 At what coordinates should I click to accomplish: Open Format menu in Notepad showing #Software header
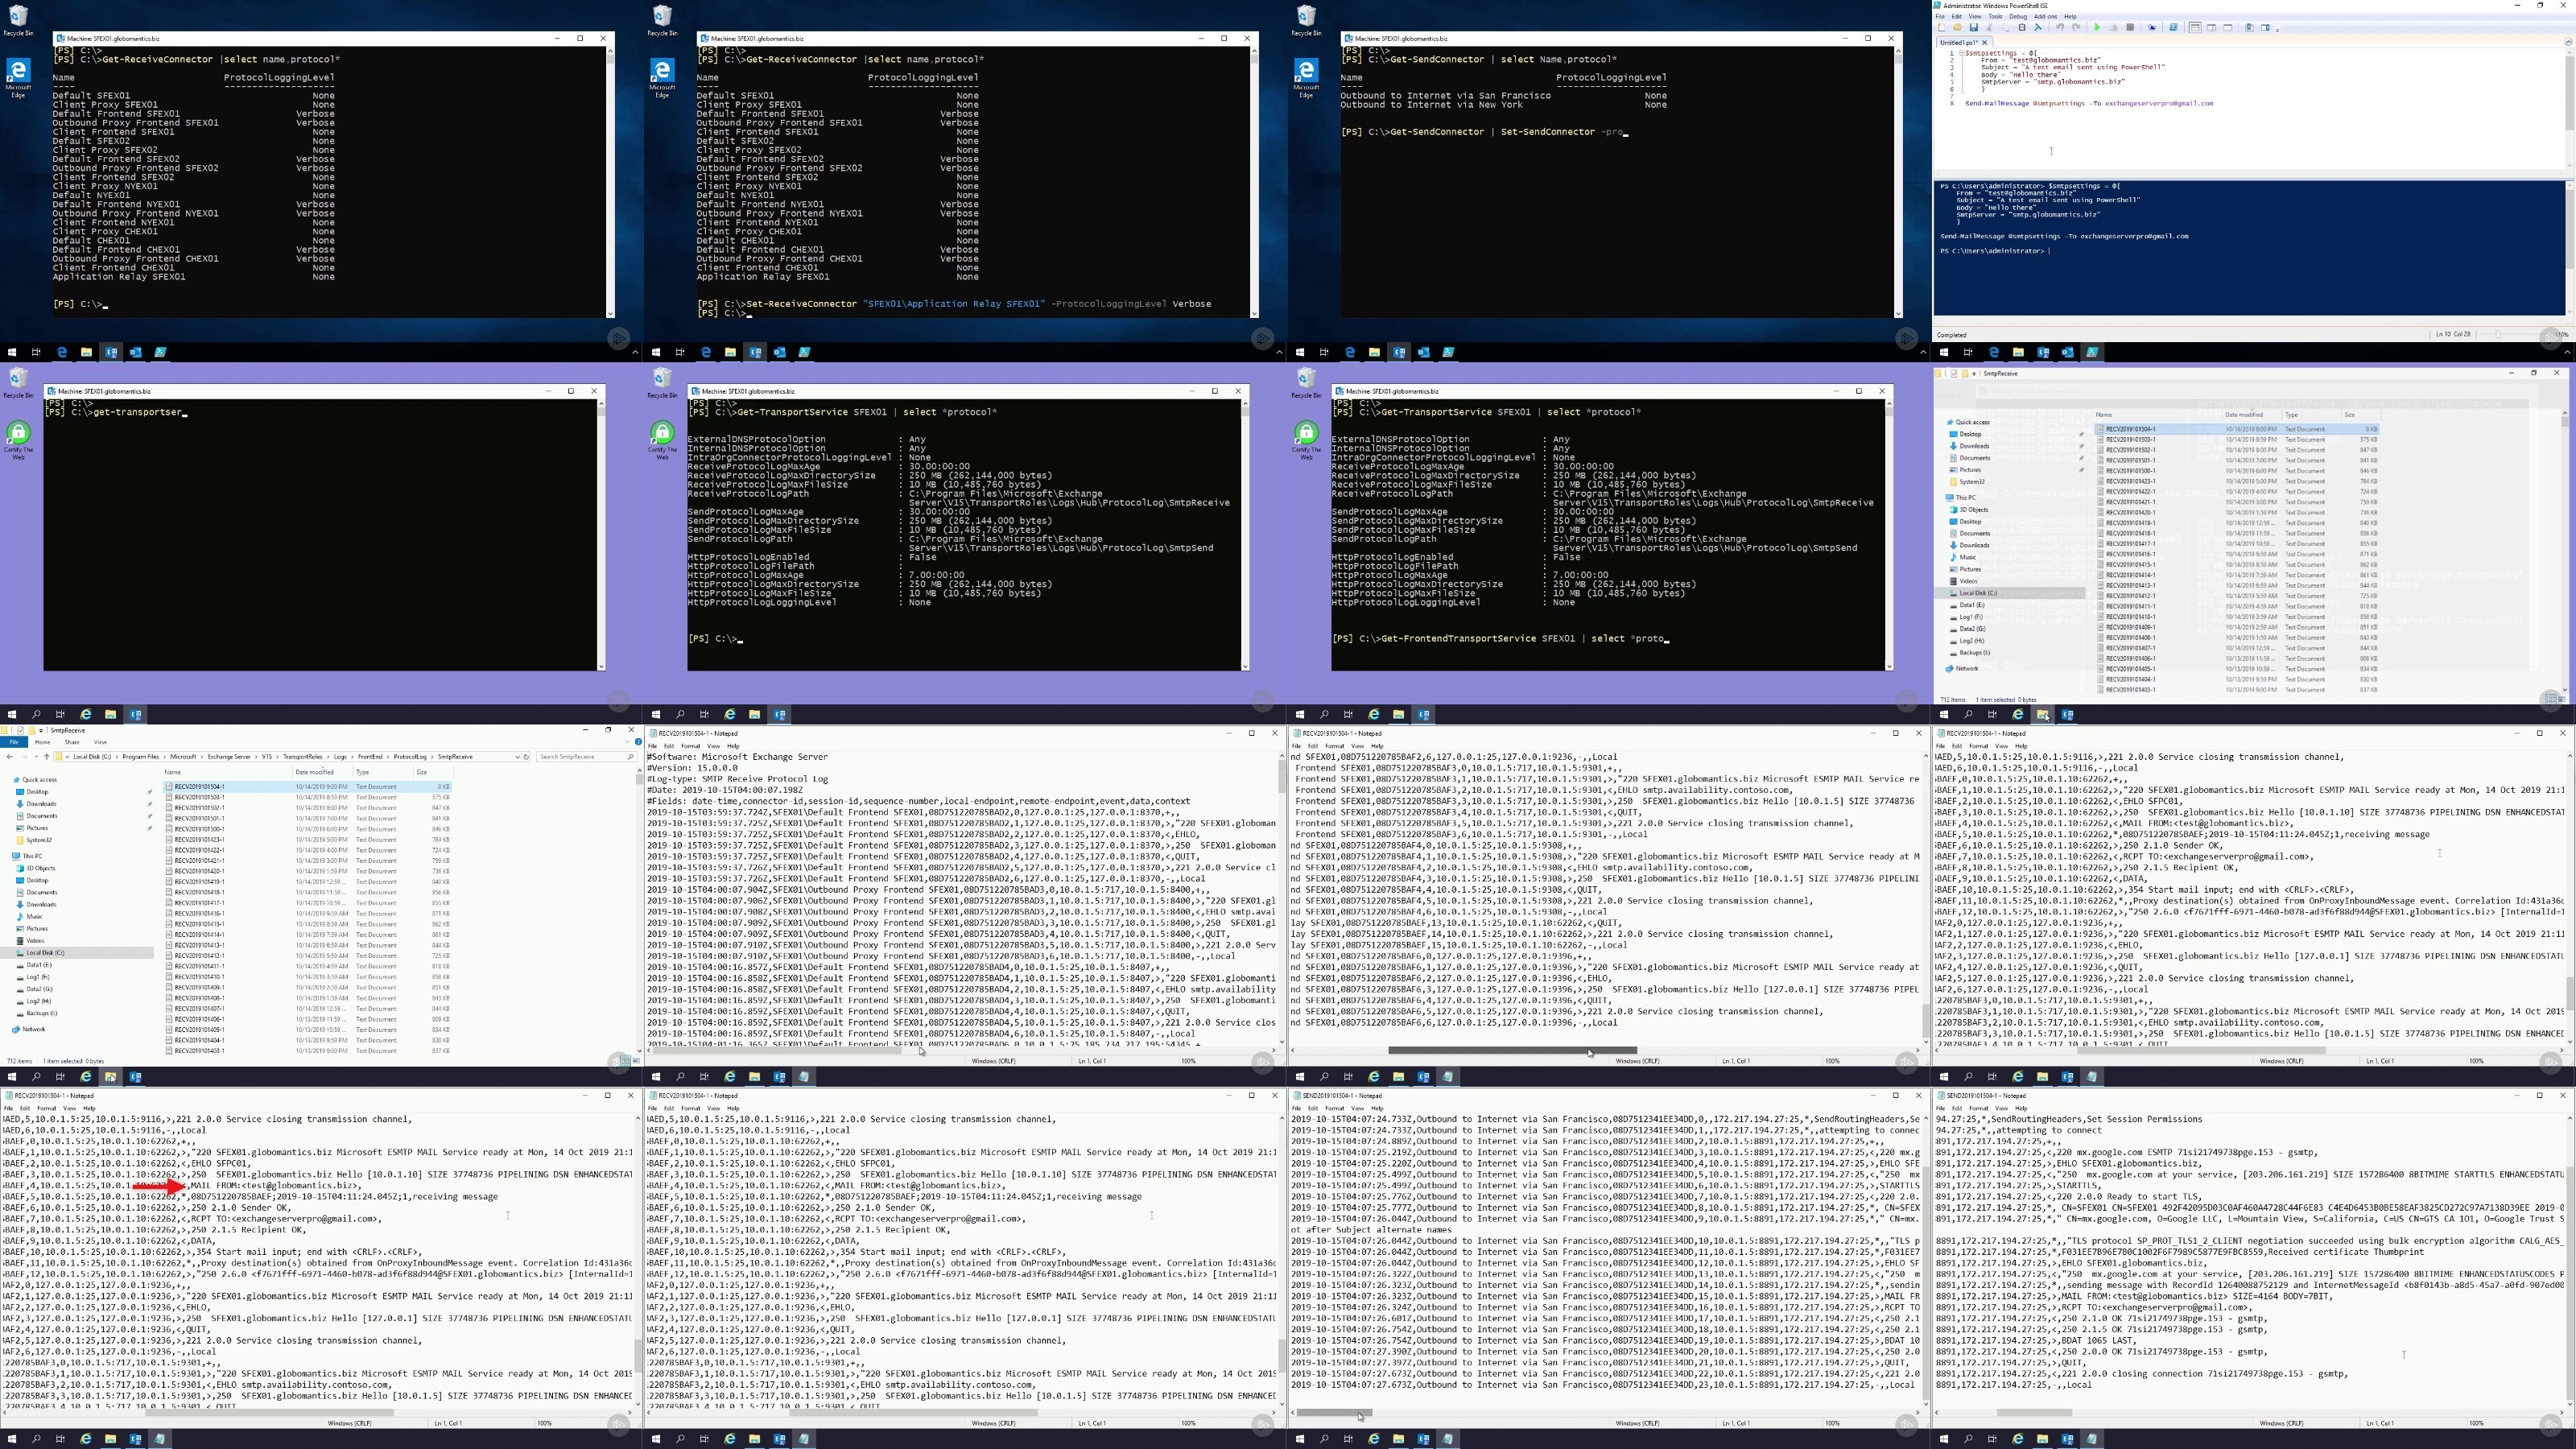[690, 746]
